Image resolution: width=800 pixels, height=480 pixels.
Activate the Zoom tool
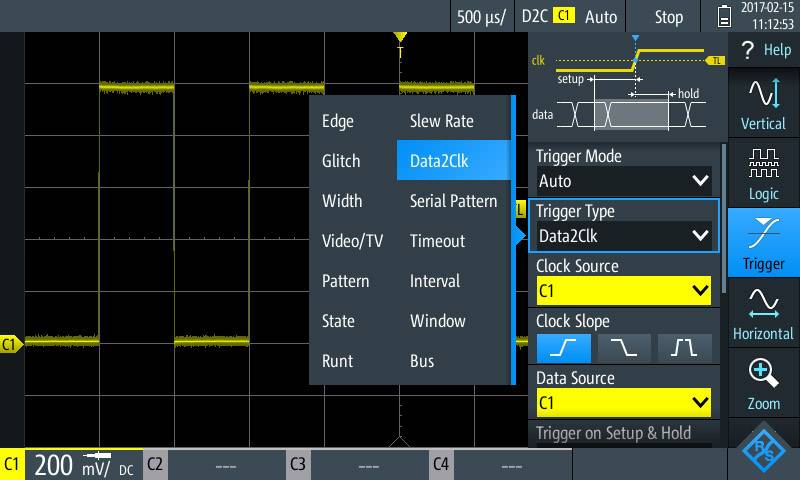[763, 384]
